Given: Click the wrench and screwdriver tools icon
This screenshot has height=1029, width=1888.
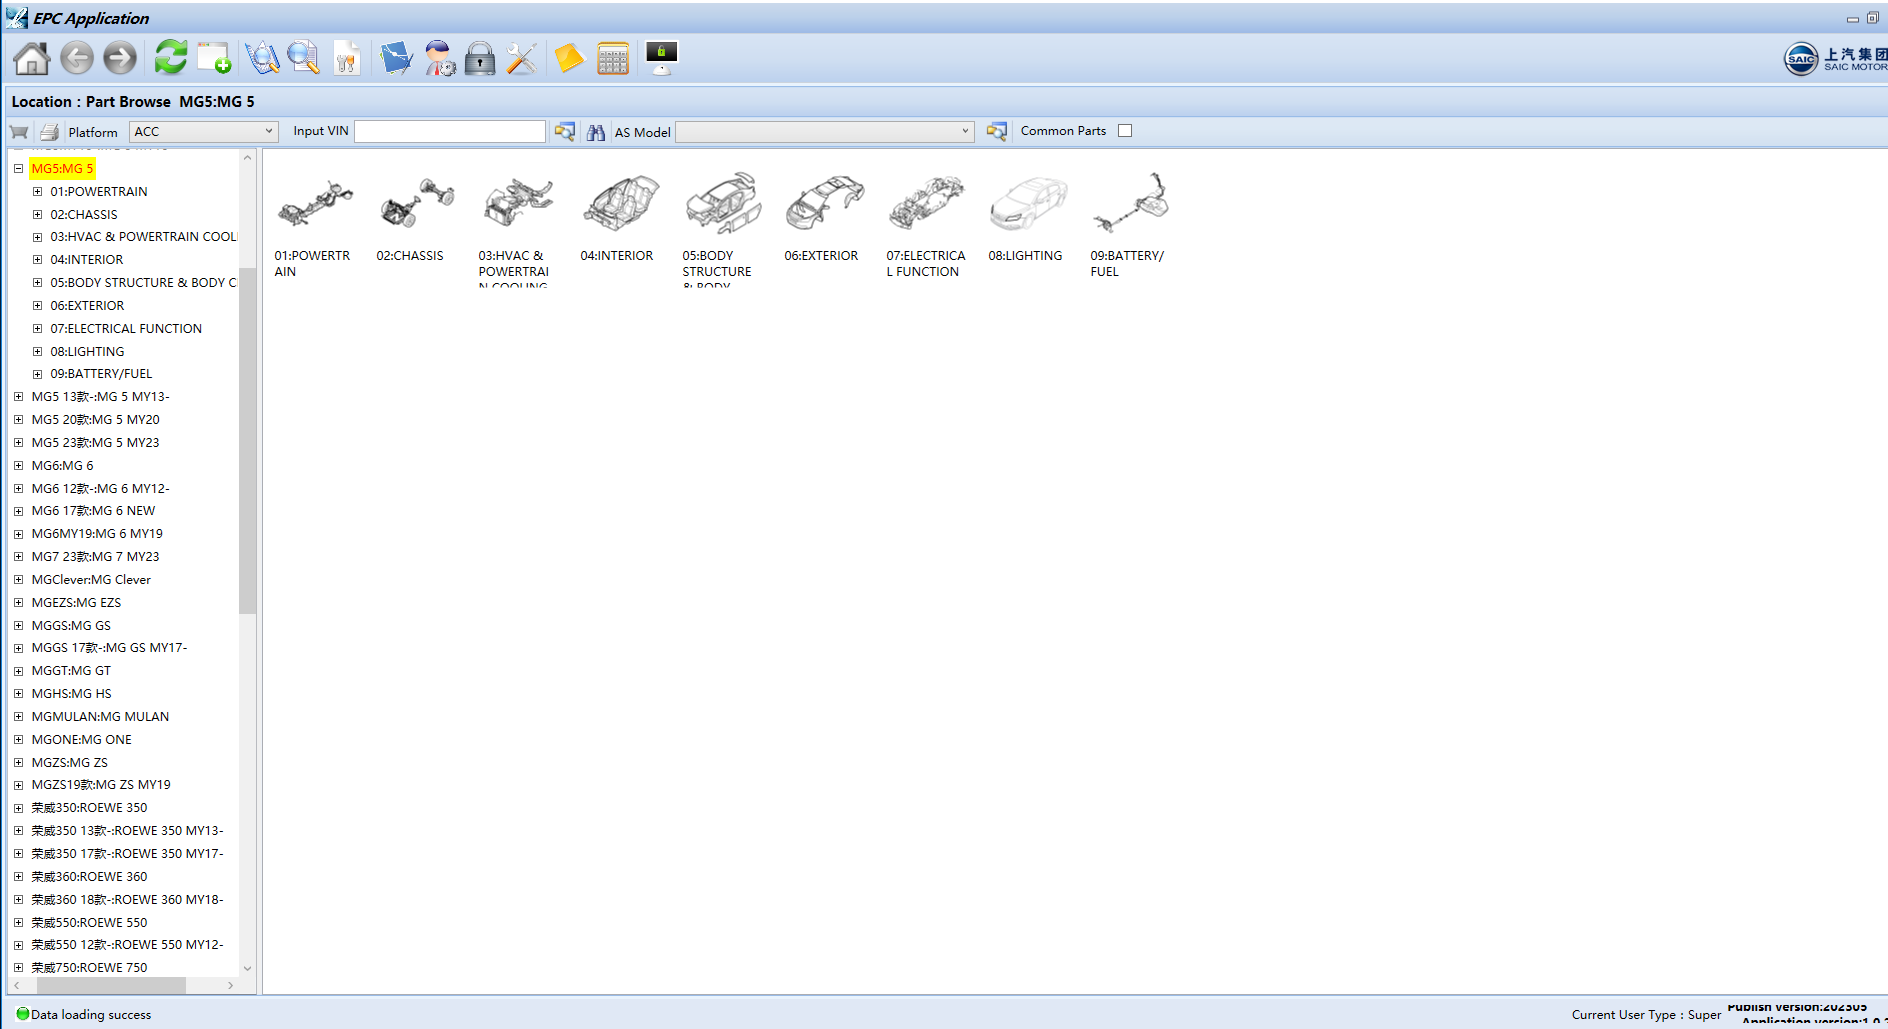Looking at the screenshot, I should 521,59.
